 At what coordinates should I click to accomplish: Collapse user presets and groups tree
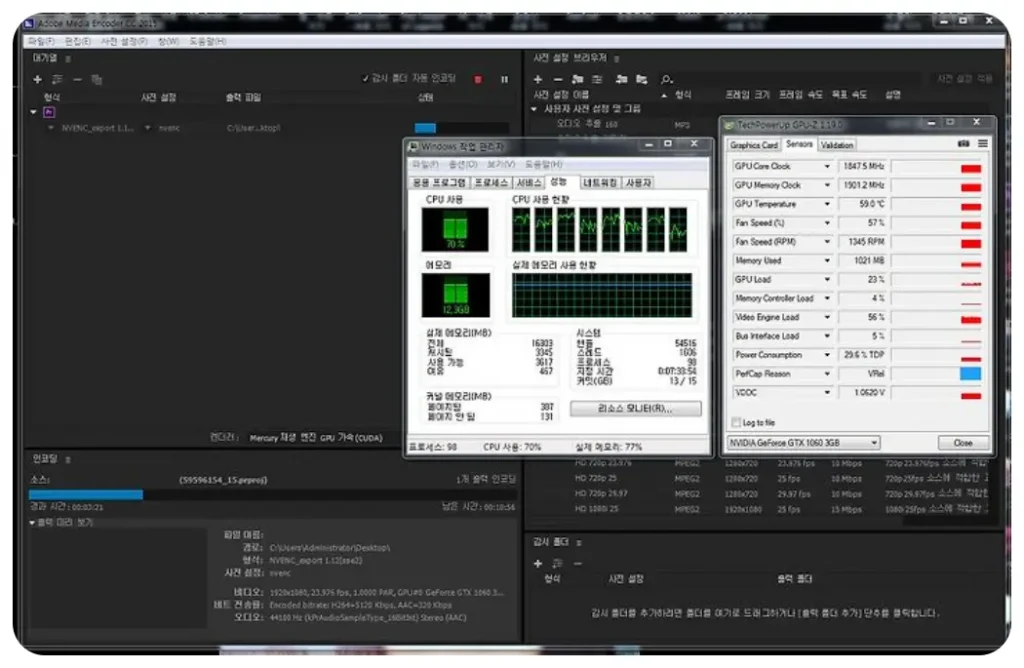[x=534, y=109]
